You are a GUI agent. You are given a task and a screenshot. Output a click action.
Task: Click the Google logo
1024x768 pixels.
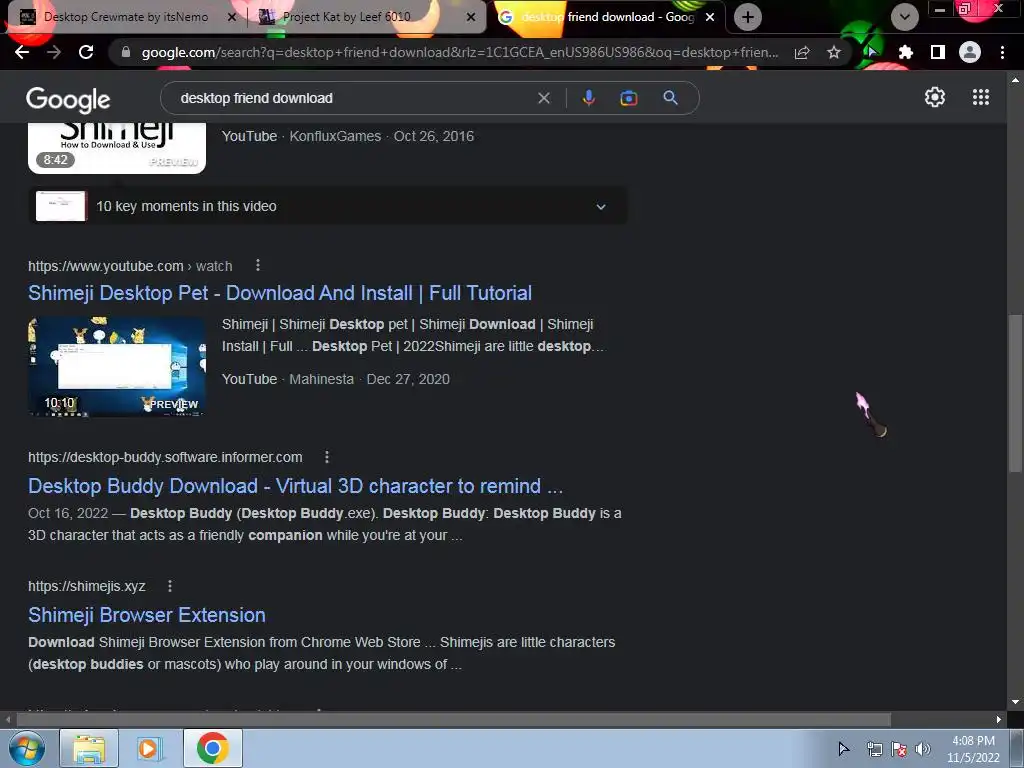tap(68, 99)
